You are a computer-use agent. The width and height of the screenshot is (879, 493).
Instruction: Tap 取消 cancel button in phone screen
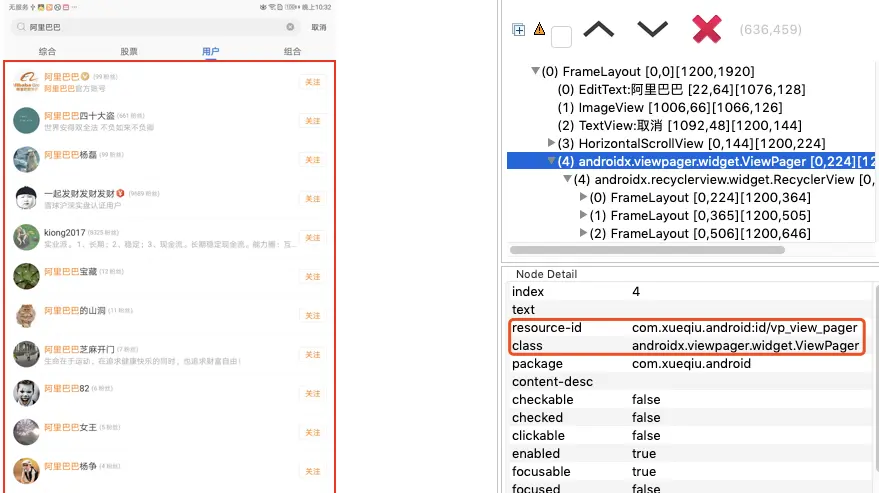pyautogui.click(x=318, y=27)
